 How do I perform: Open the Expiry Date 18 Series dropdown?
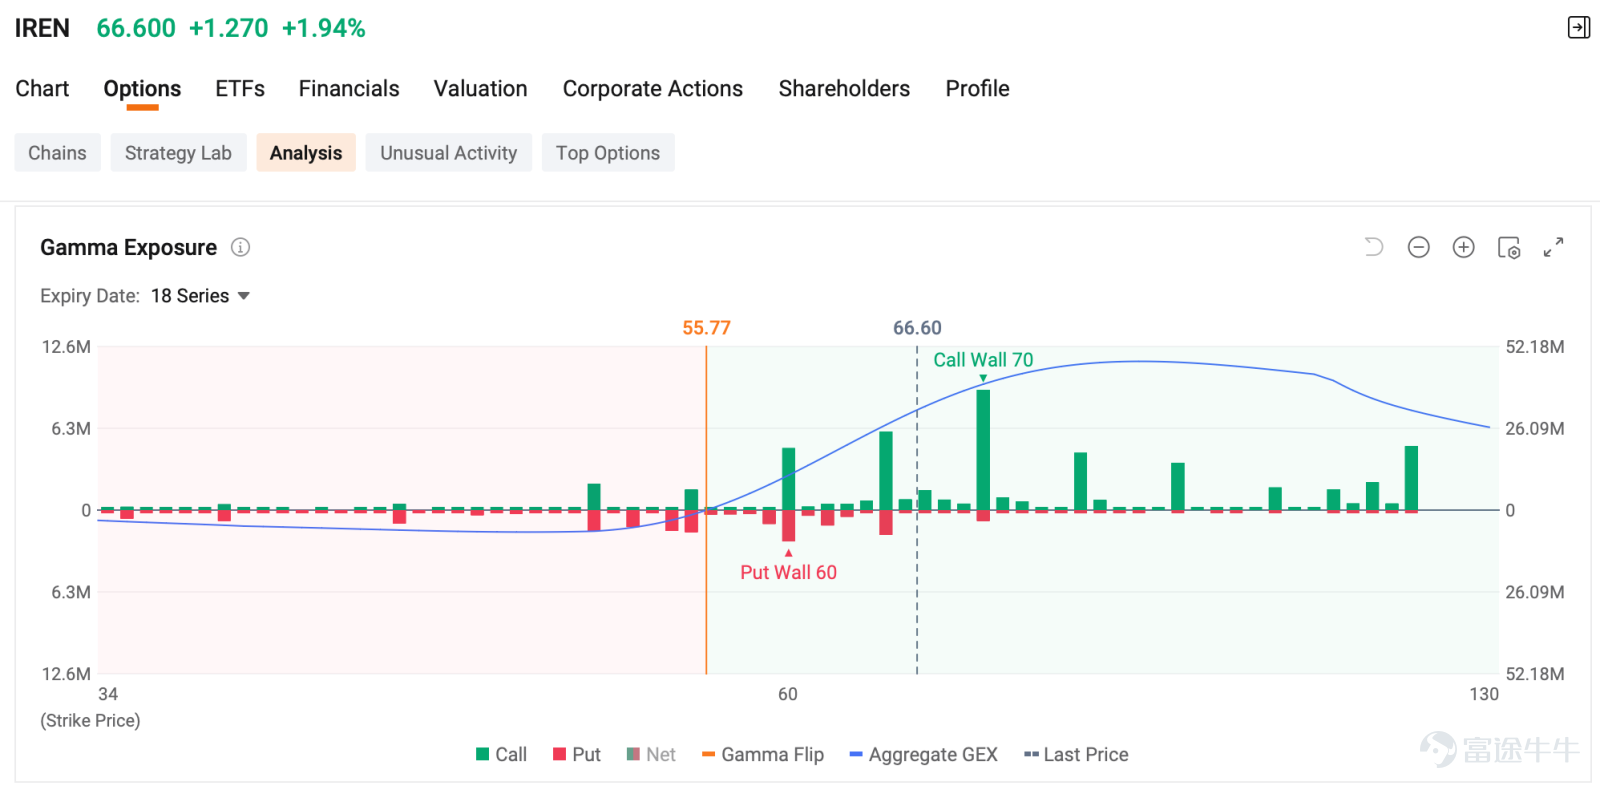(200, 296)
